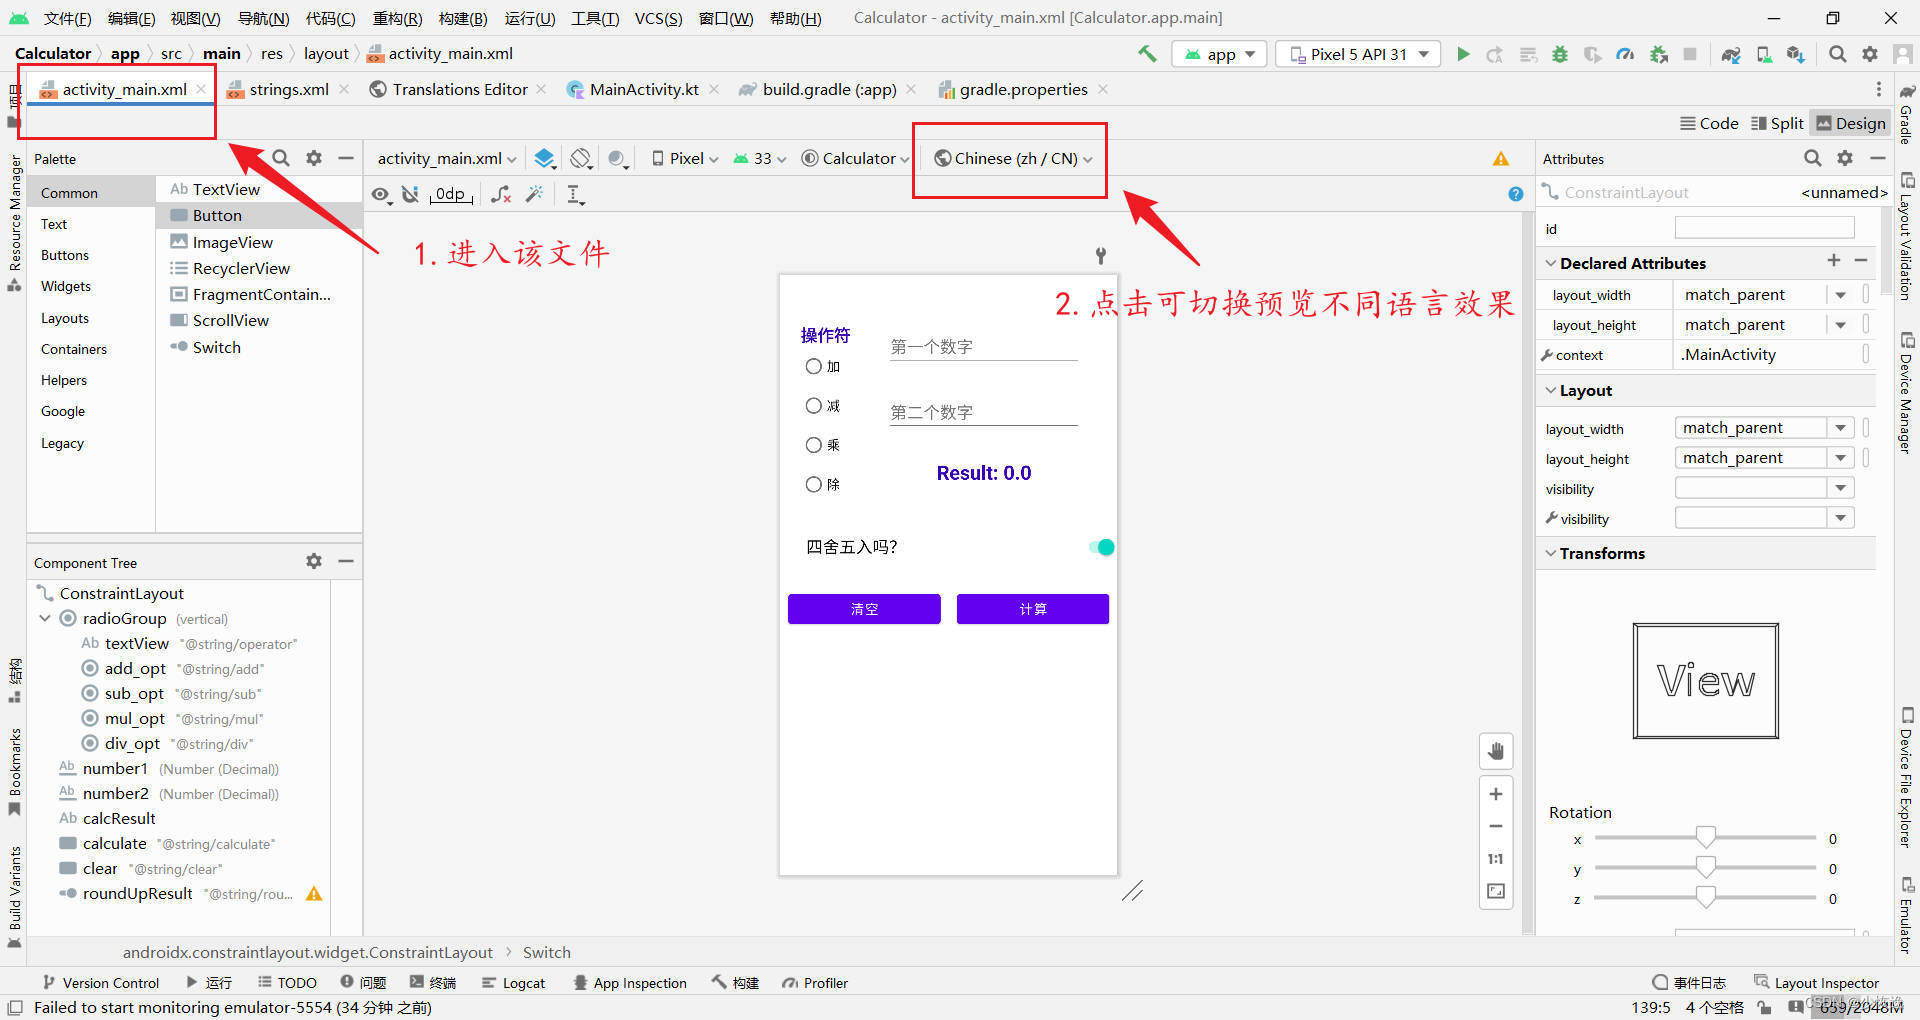
Task: Click the 清空 button in the preview
Action: 863,608
